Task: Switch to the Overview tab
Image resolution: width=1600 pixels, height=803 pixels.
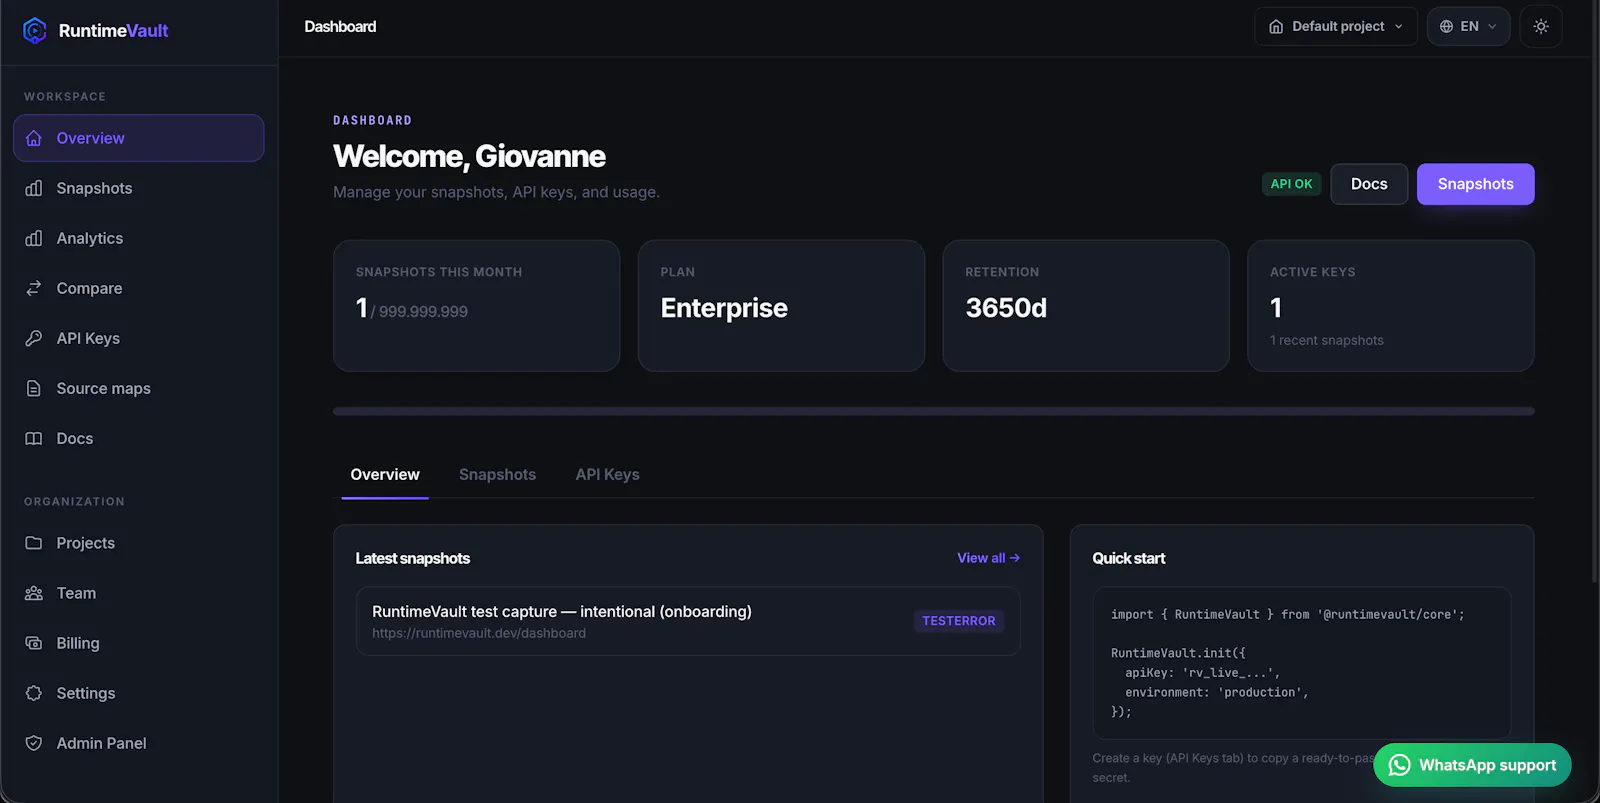Action: (385, 475)
